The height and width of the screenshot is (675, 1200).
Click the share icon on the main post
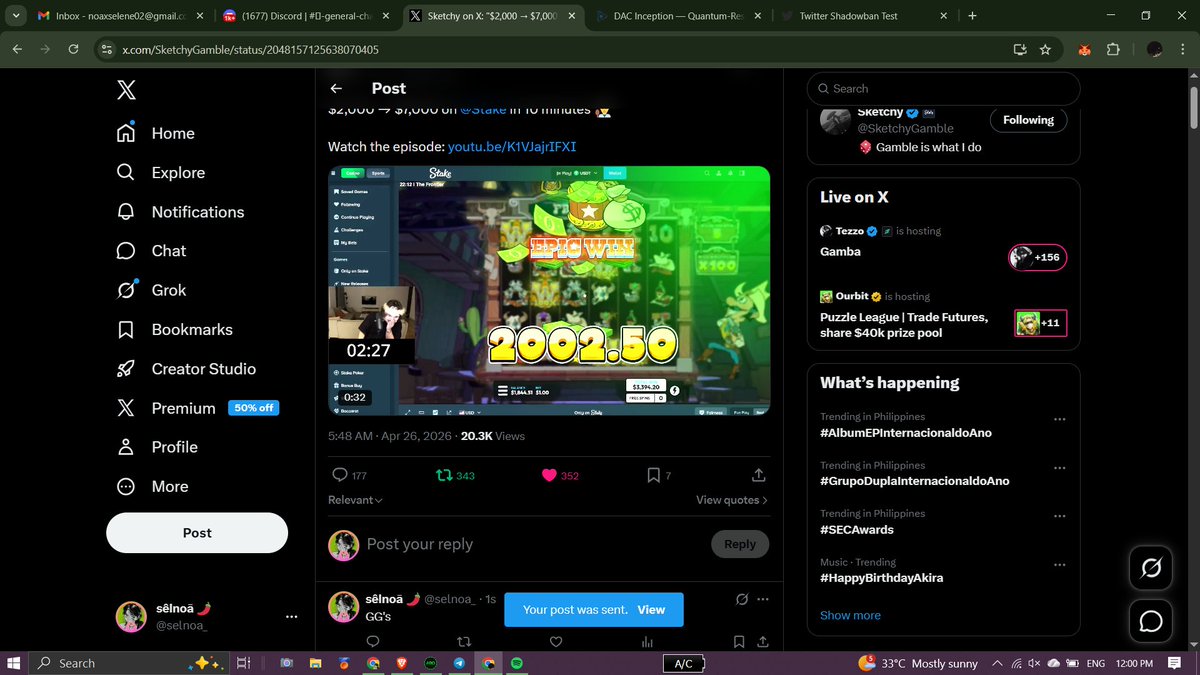point(758,475)
